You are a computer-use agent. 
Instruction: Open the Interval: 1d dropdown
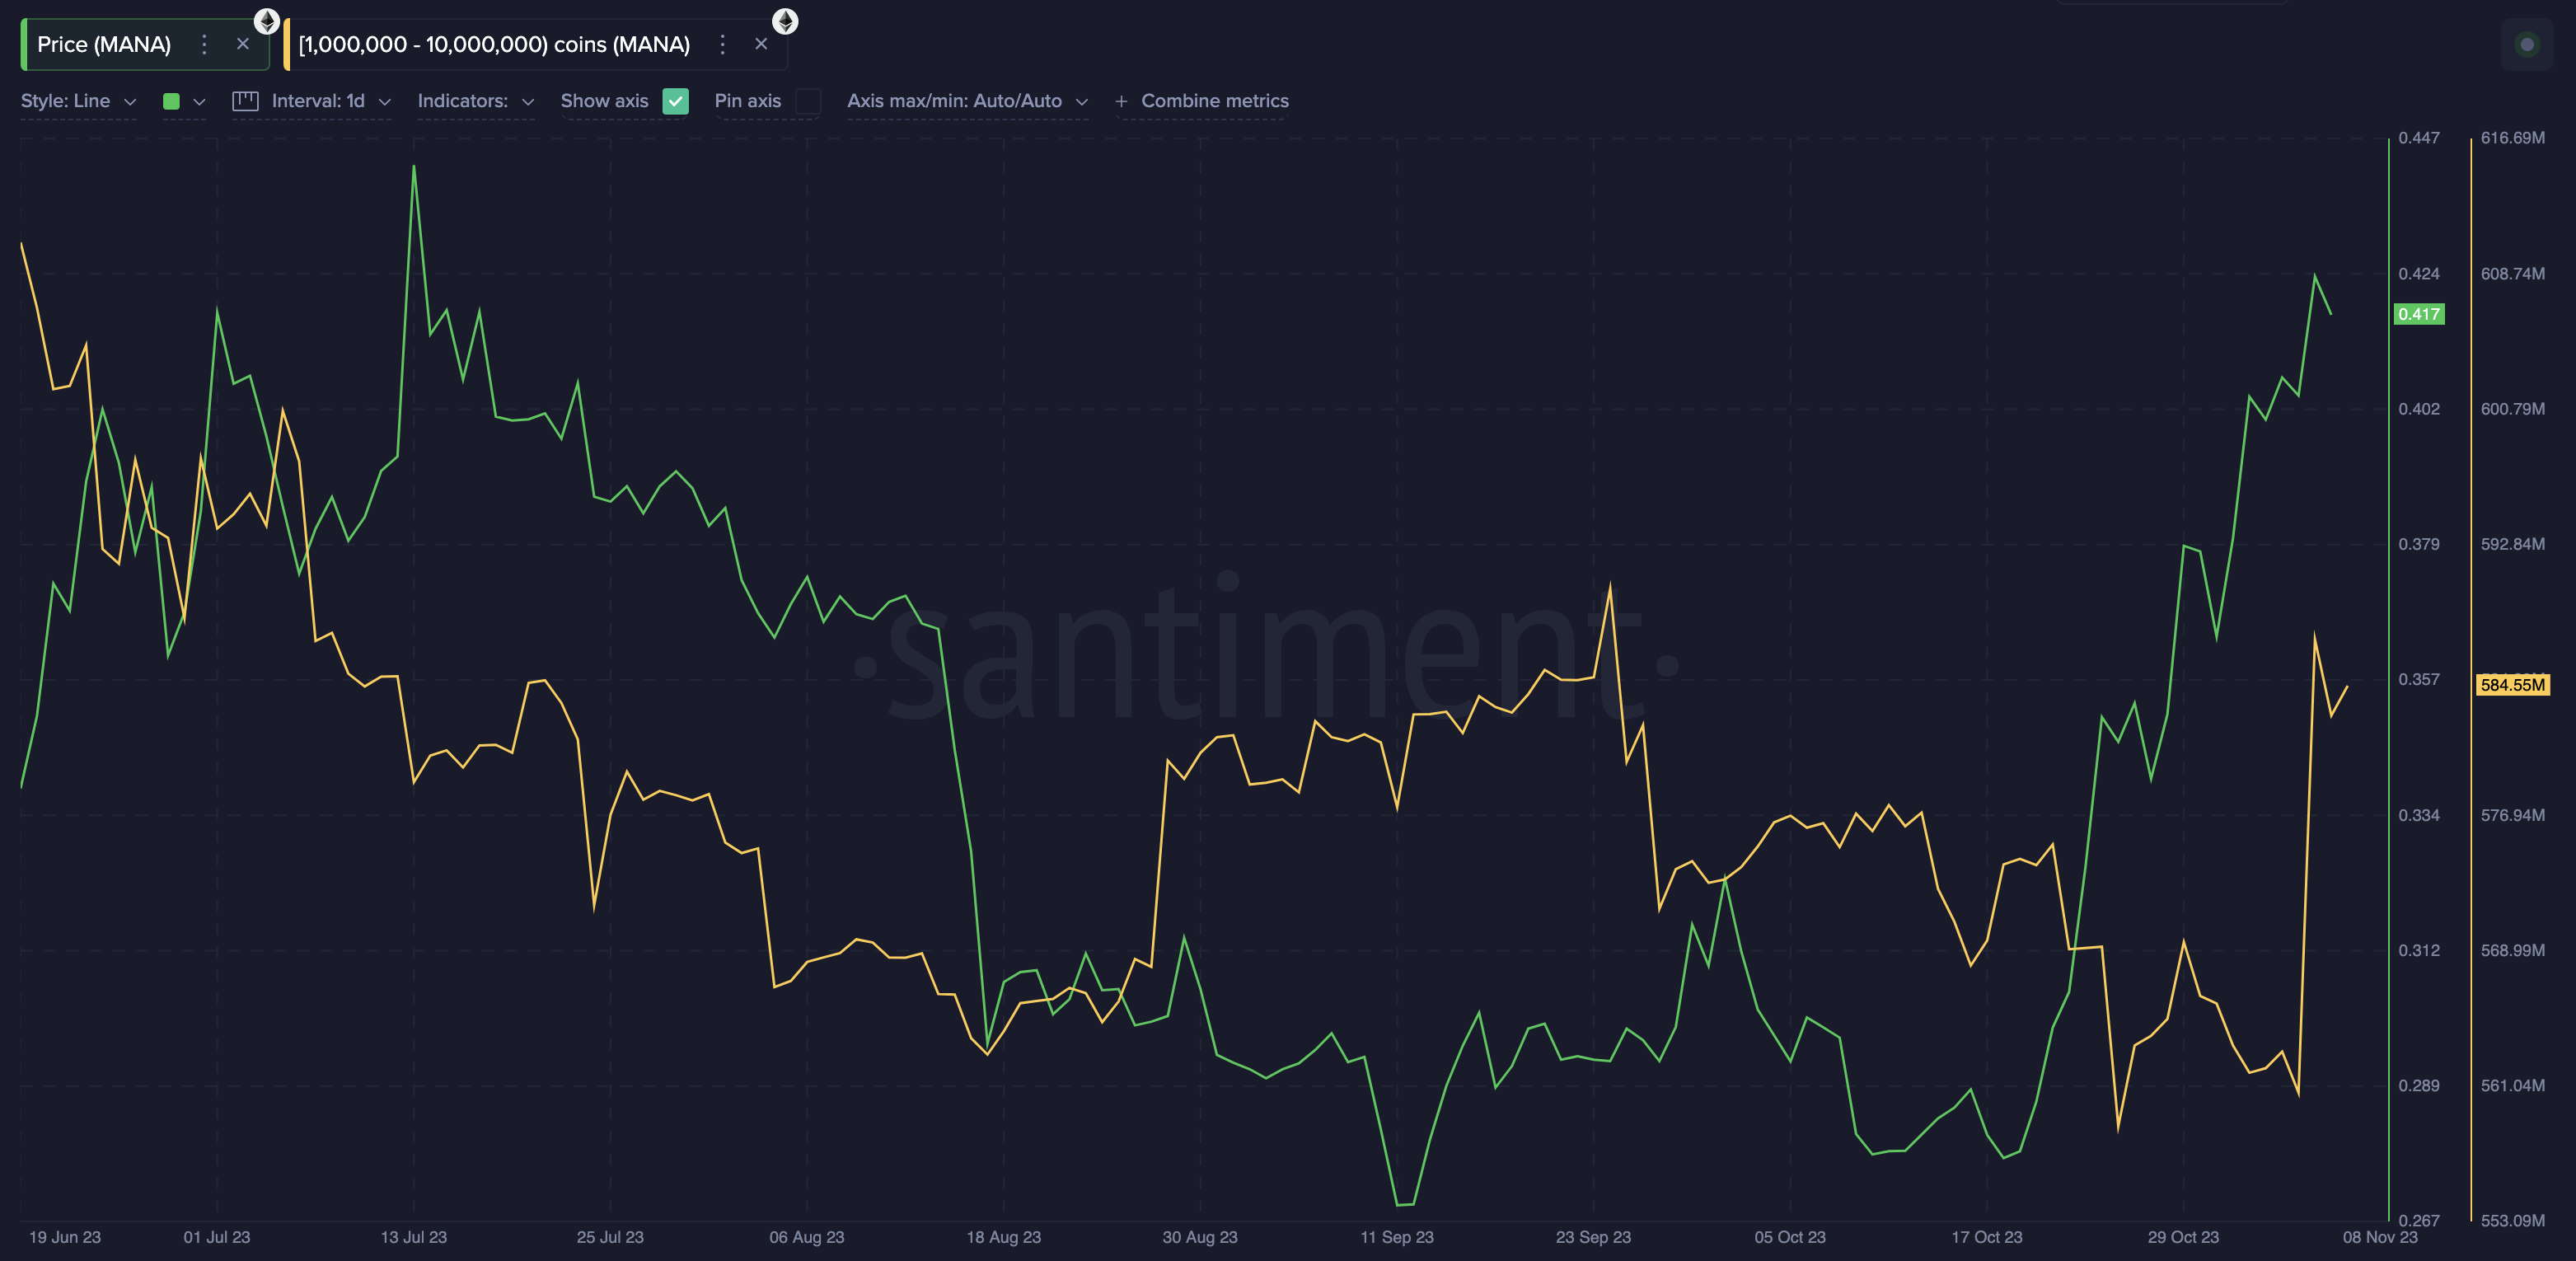tap(330, 101)
